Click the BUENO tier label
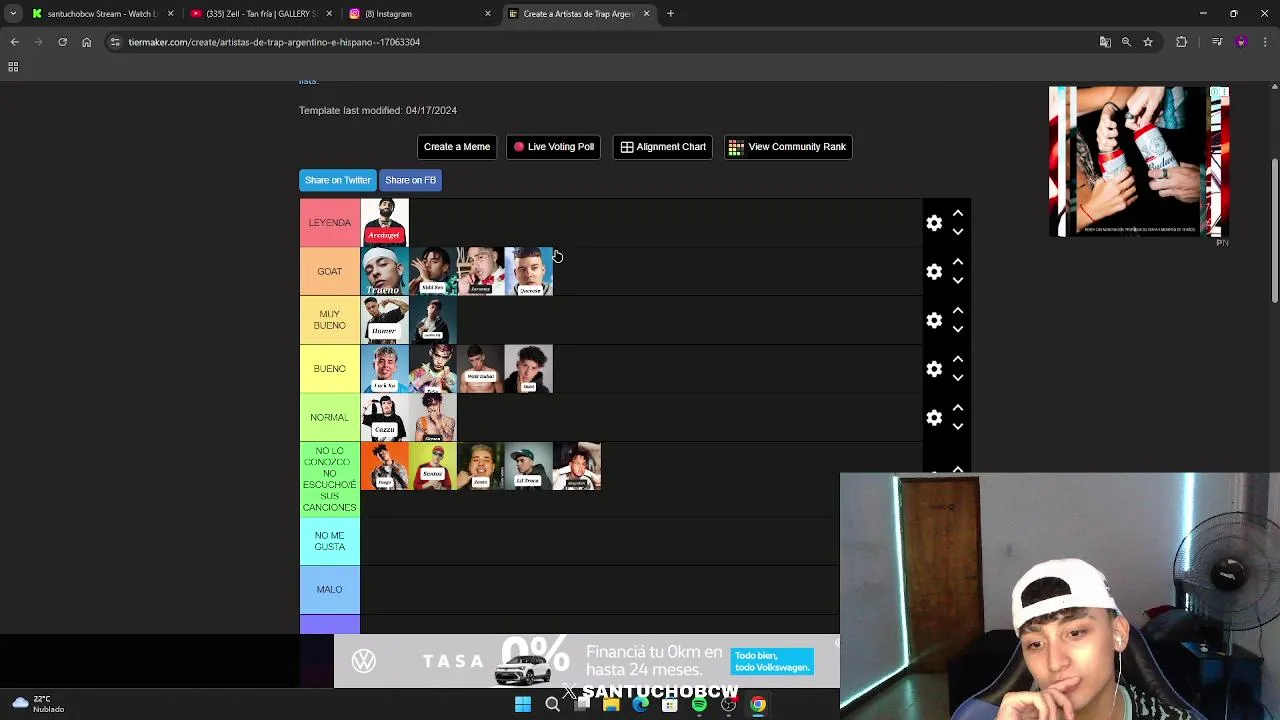The height and width of the screenshot is (720, 1280). click(330, 368)
